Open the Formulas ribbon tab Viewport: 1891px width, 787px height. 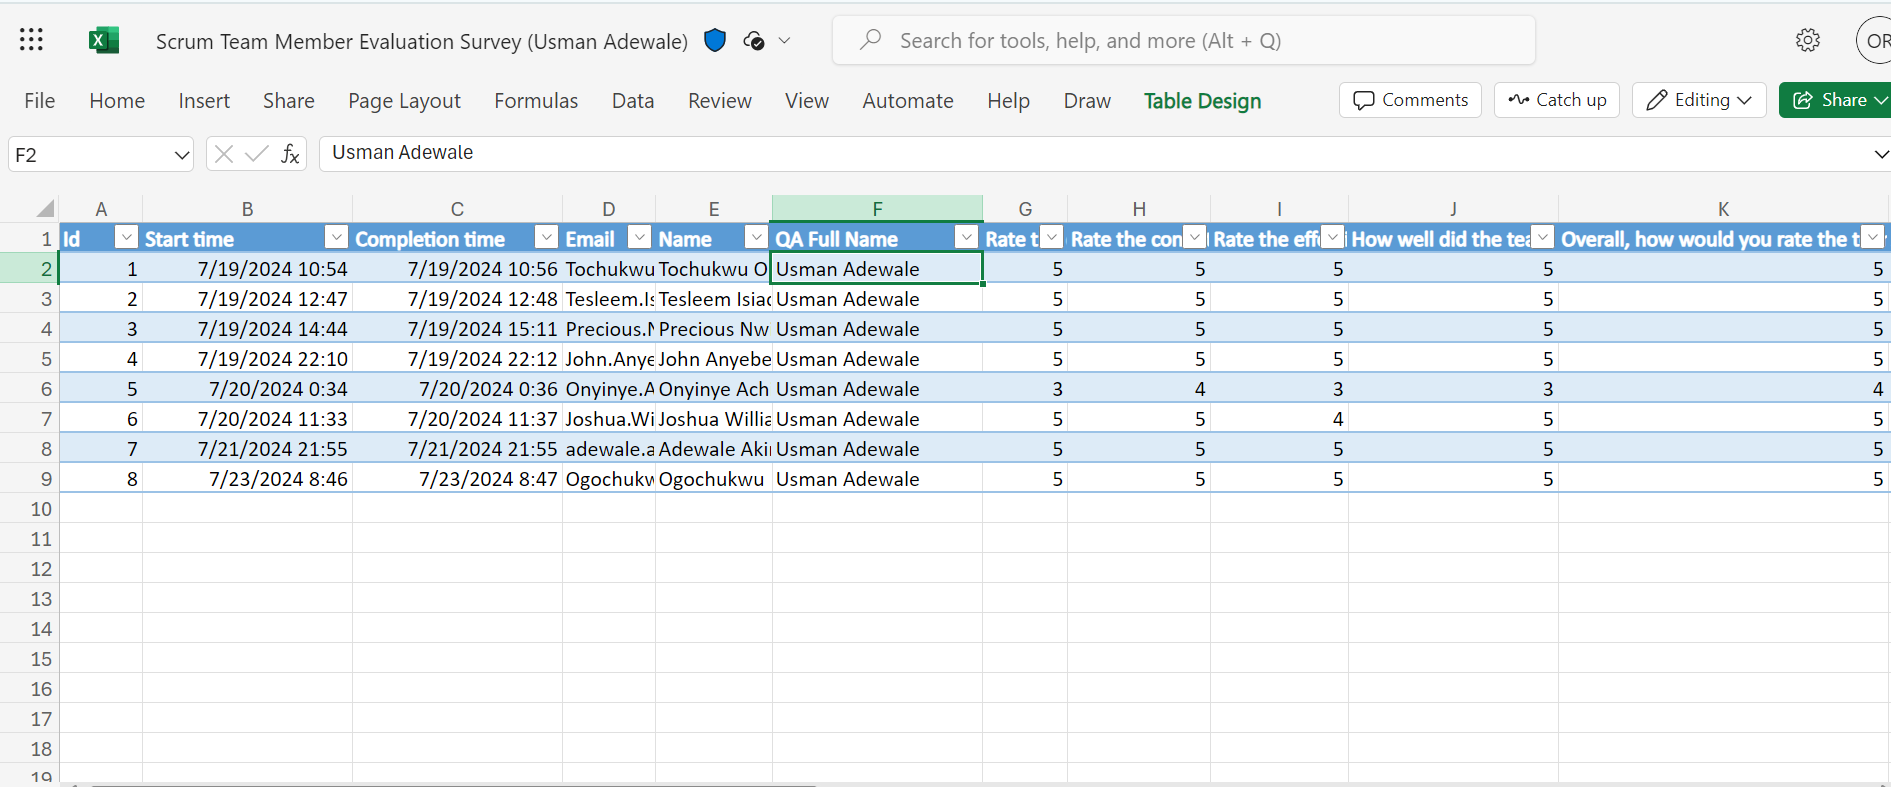536,101
